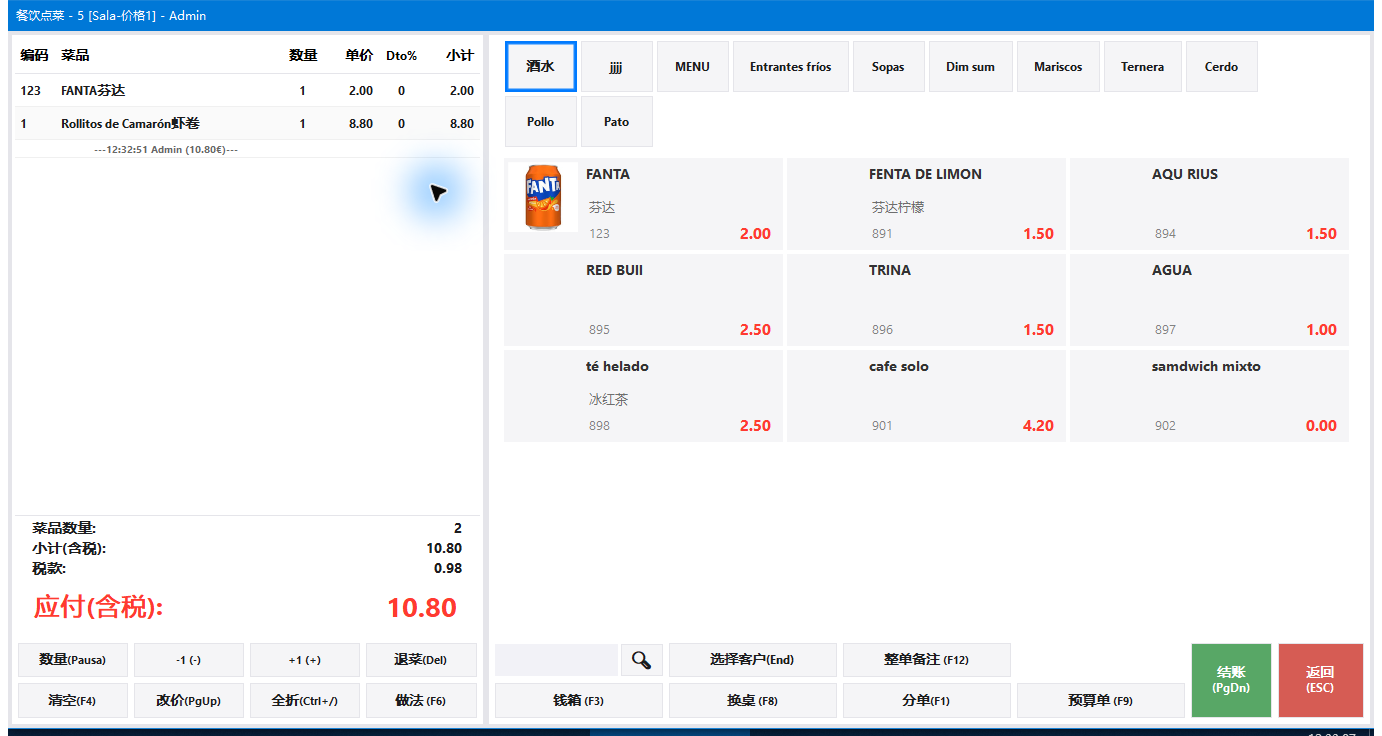Screen dimensions: 1382x736
Task: Split the bill with 分单(F1)
Action: (x=927, y=701)
